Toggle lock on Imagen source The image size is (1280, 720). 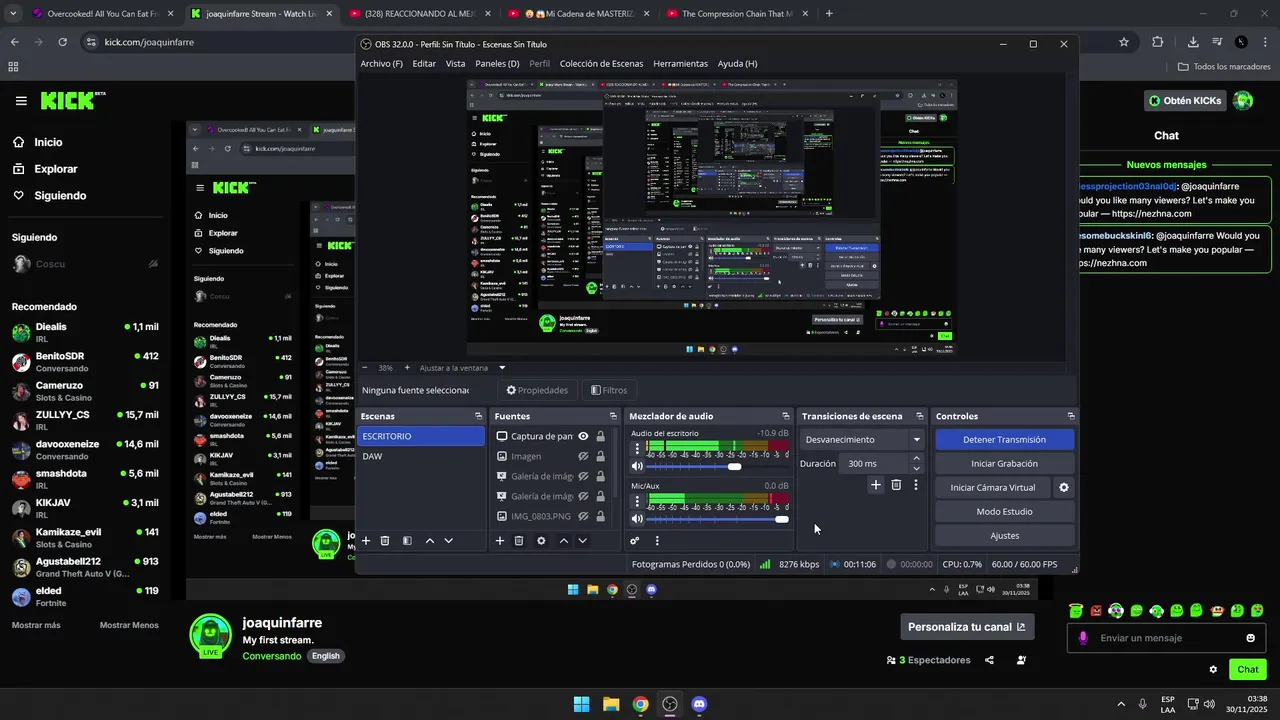[x=600, y=456]
